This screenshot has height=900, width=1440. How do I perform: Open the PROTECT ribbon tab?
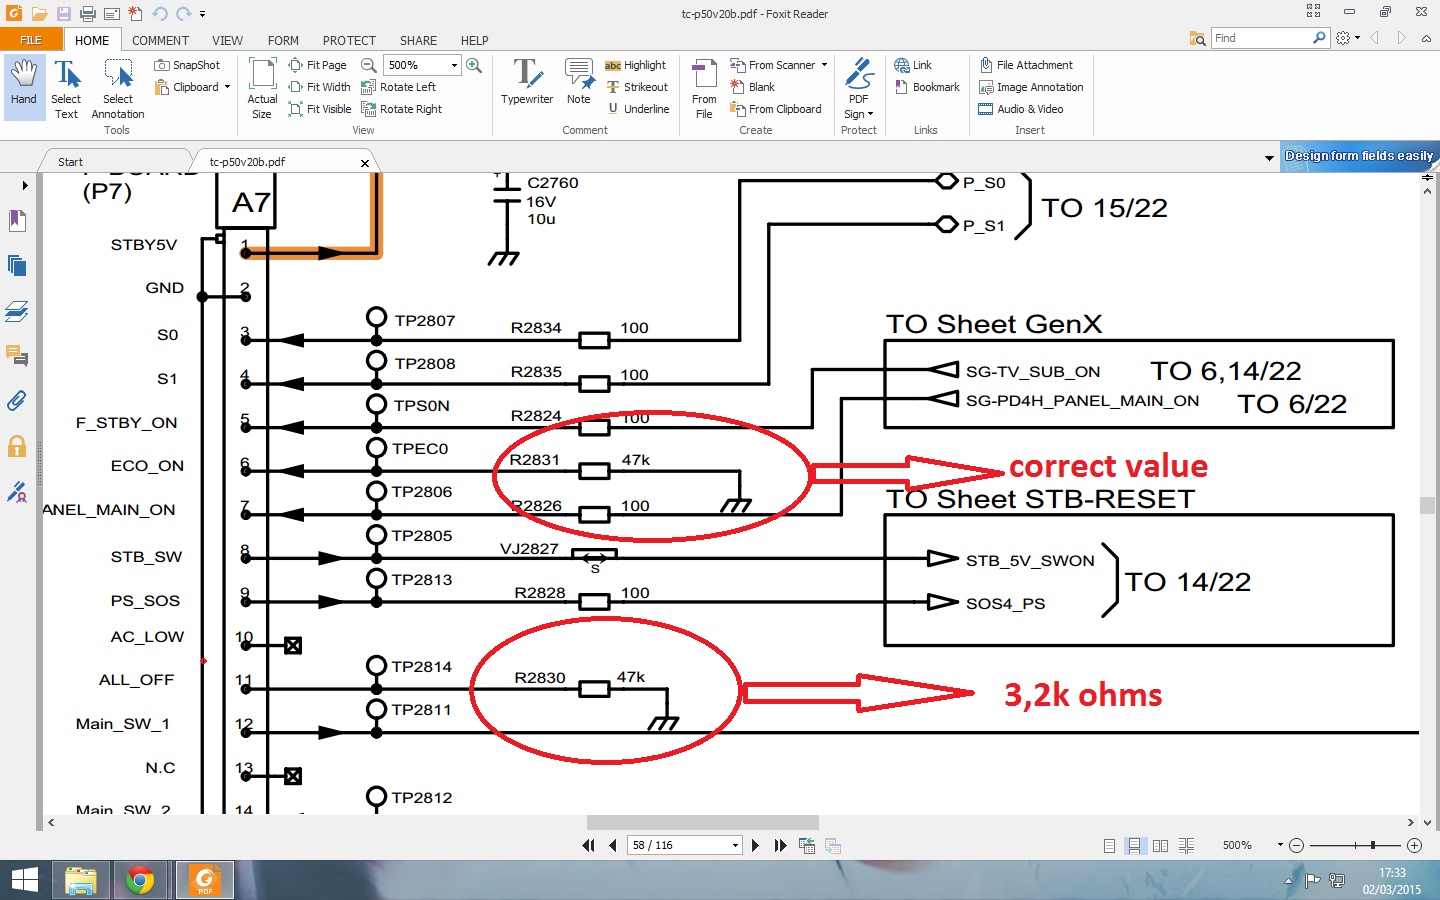click(x=349, y=41)
